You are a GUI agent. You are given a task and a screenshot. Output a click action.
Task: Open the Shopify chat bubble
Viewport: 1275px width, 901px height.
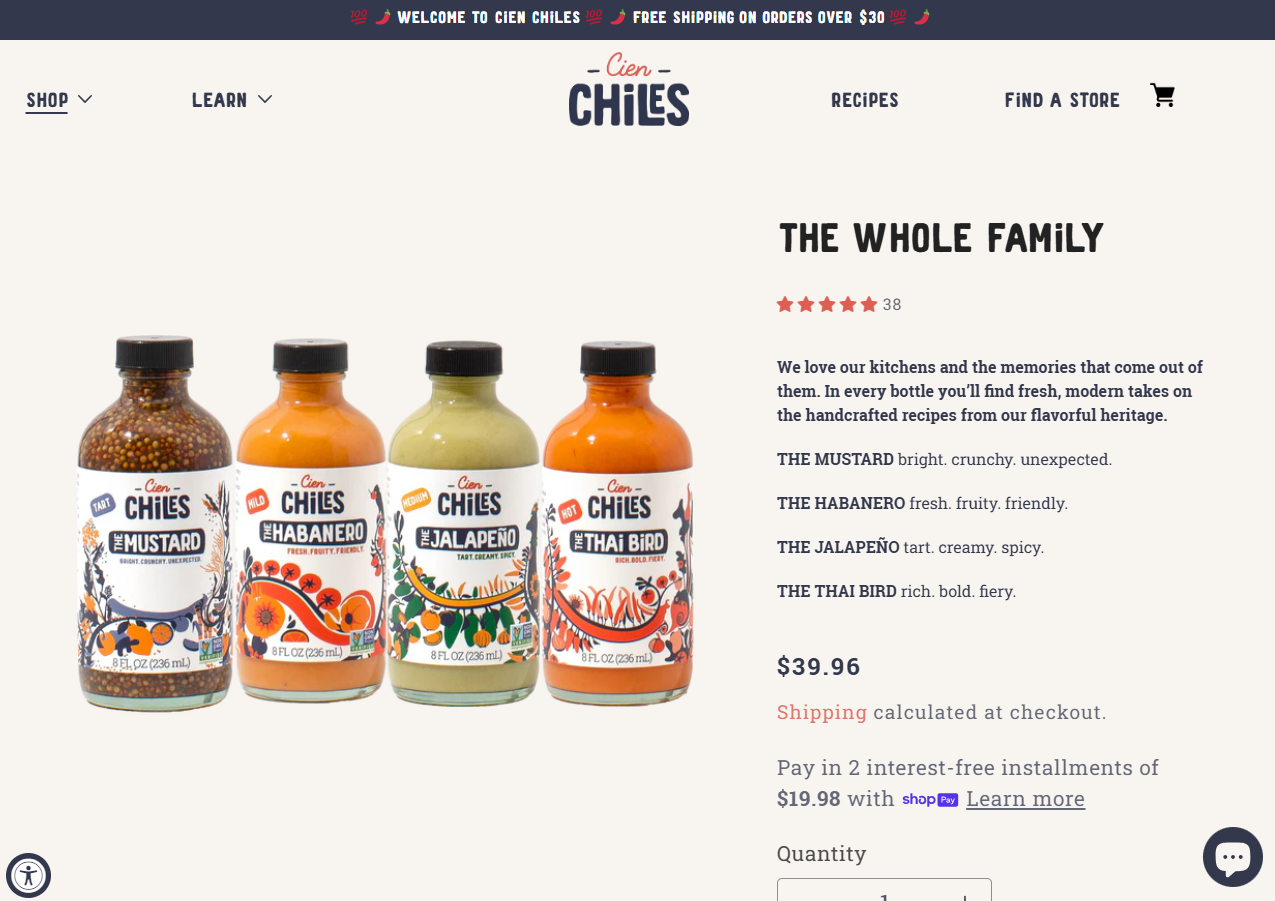(1232, 857)
